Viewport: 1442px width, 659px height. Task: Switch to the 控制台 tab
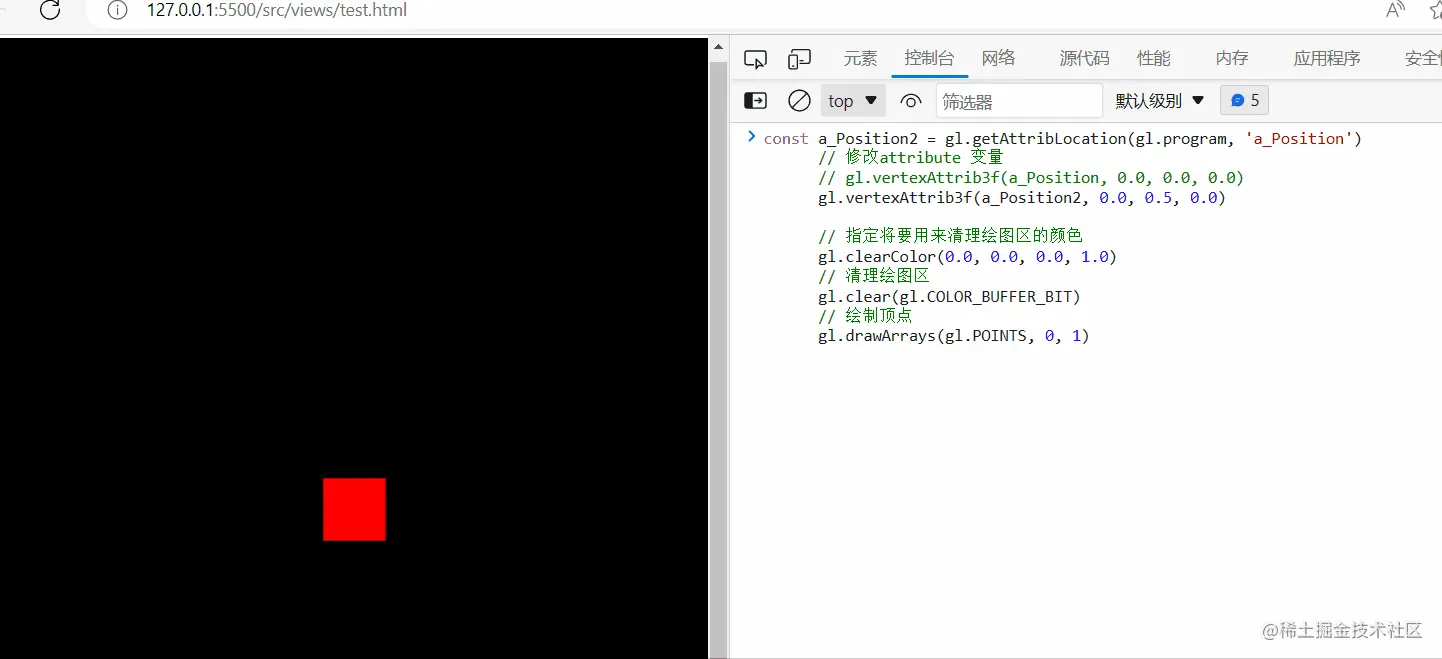[929, 58]
